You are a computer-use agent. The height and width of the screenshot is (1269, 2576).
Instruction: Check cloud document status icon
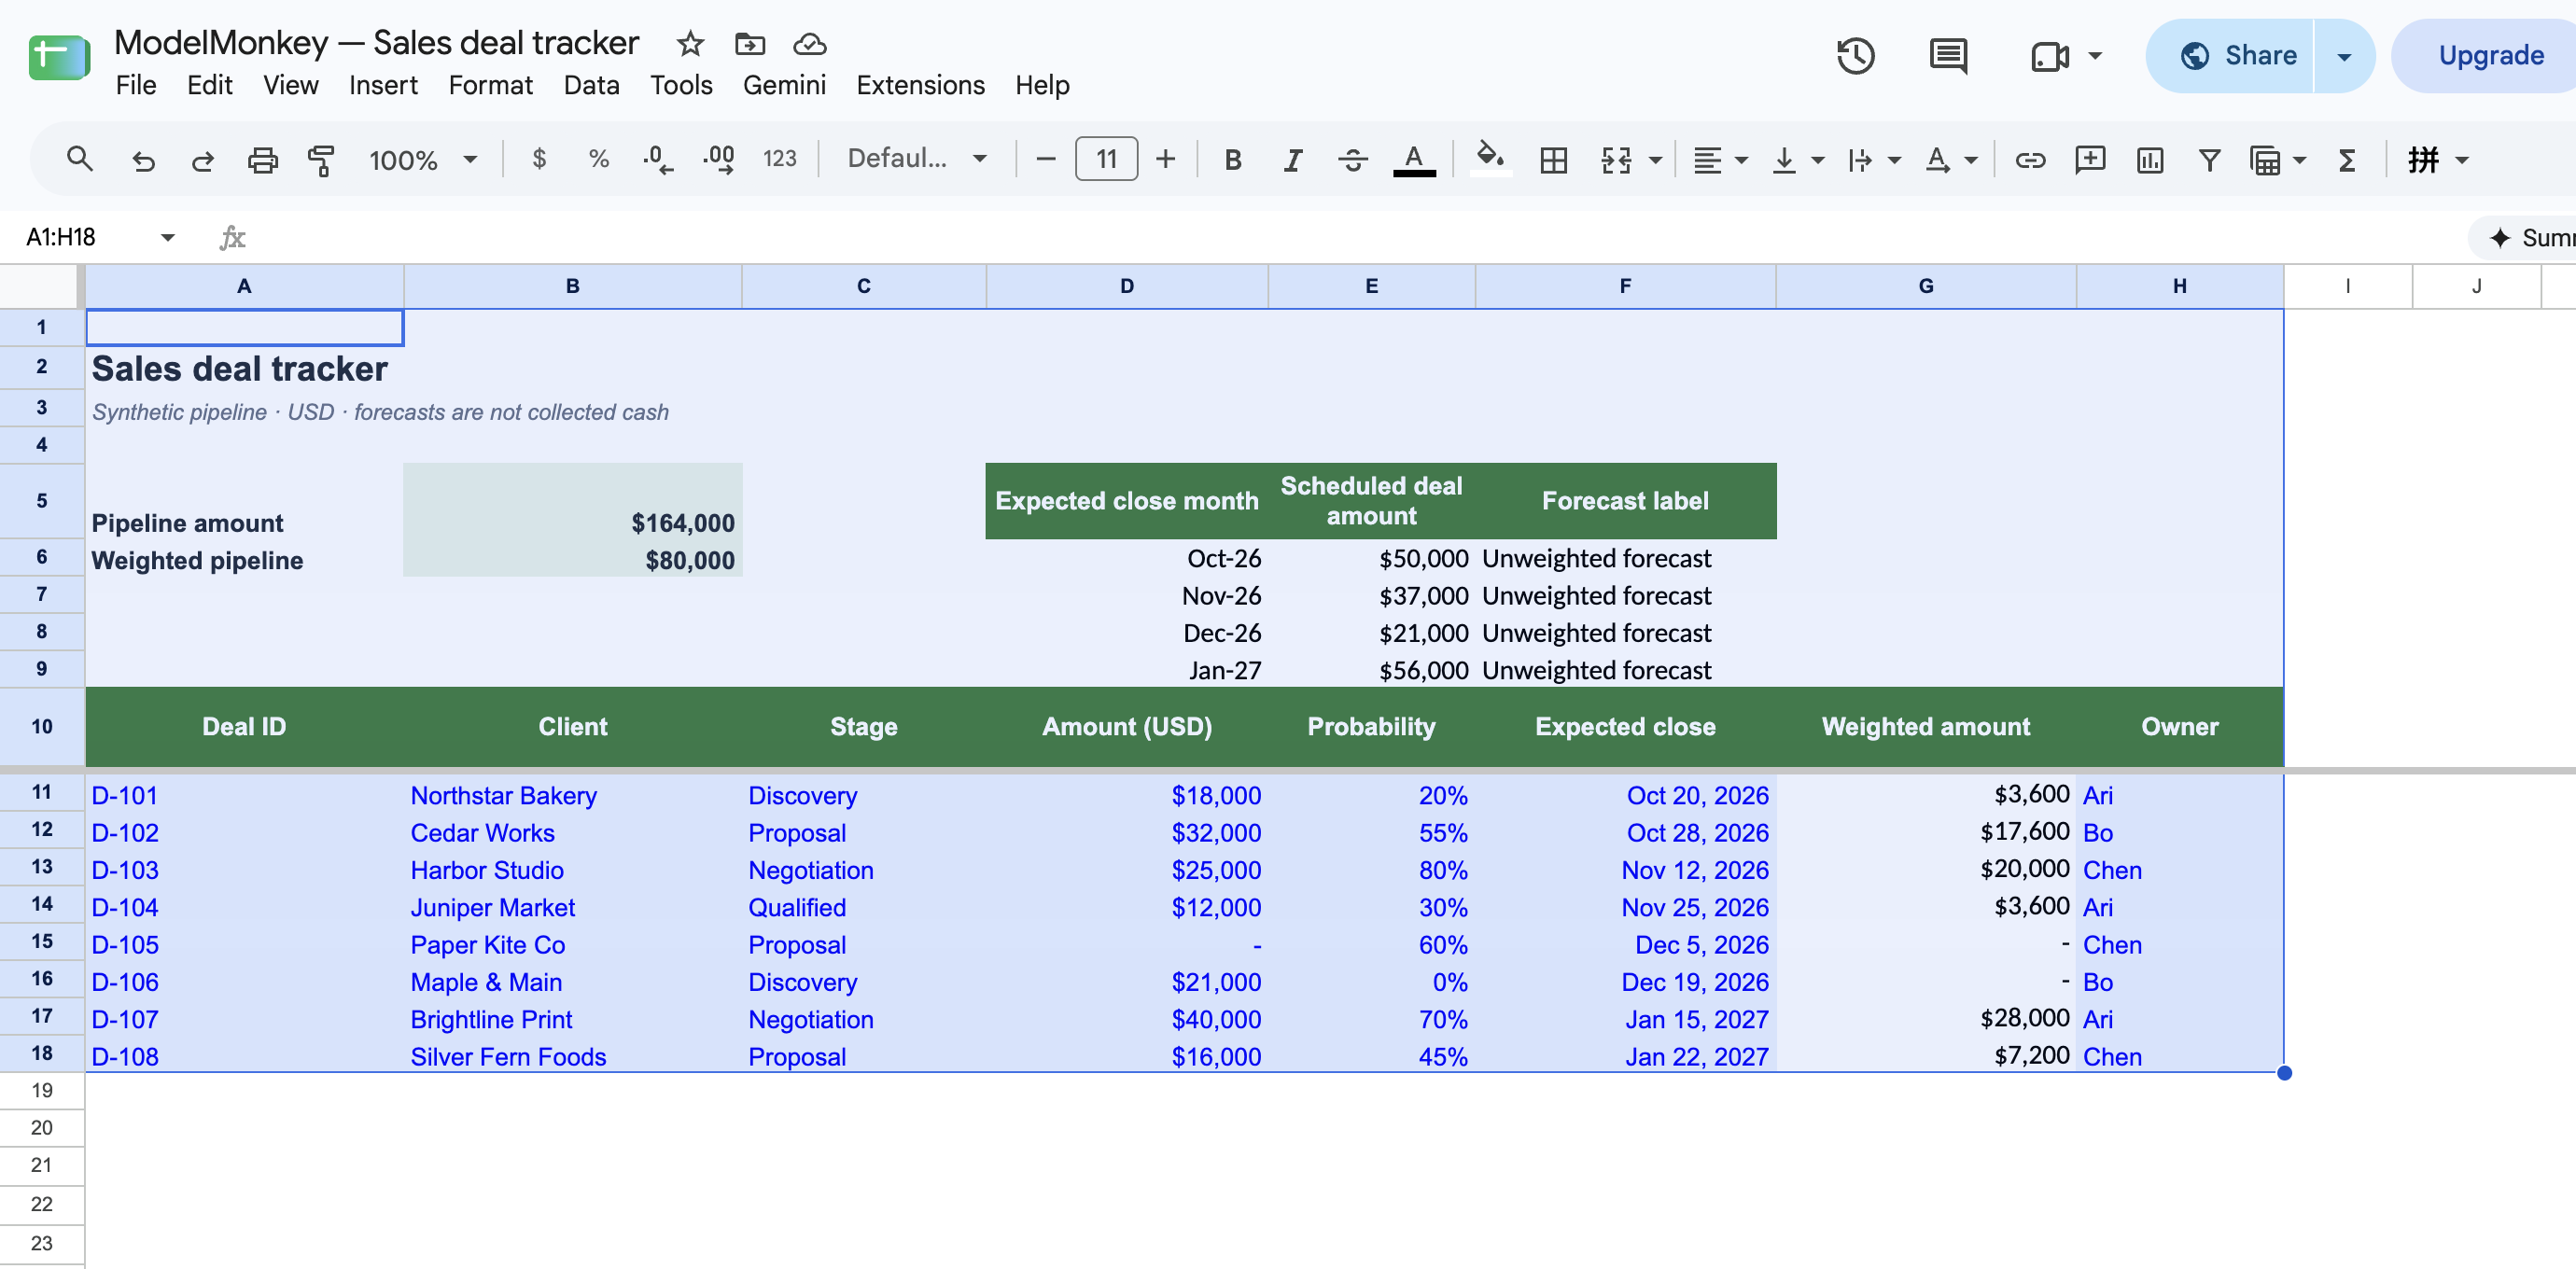pos(809,44)
